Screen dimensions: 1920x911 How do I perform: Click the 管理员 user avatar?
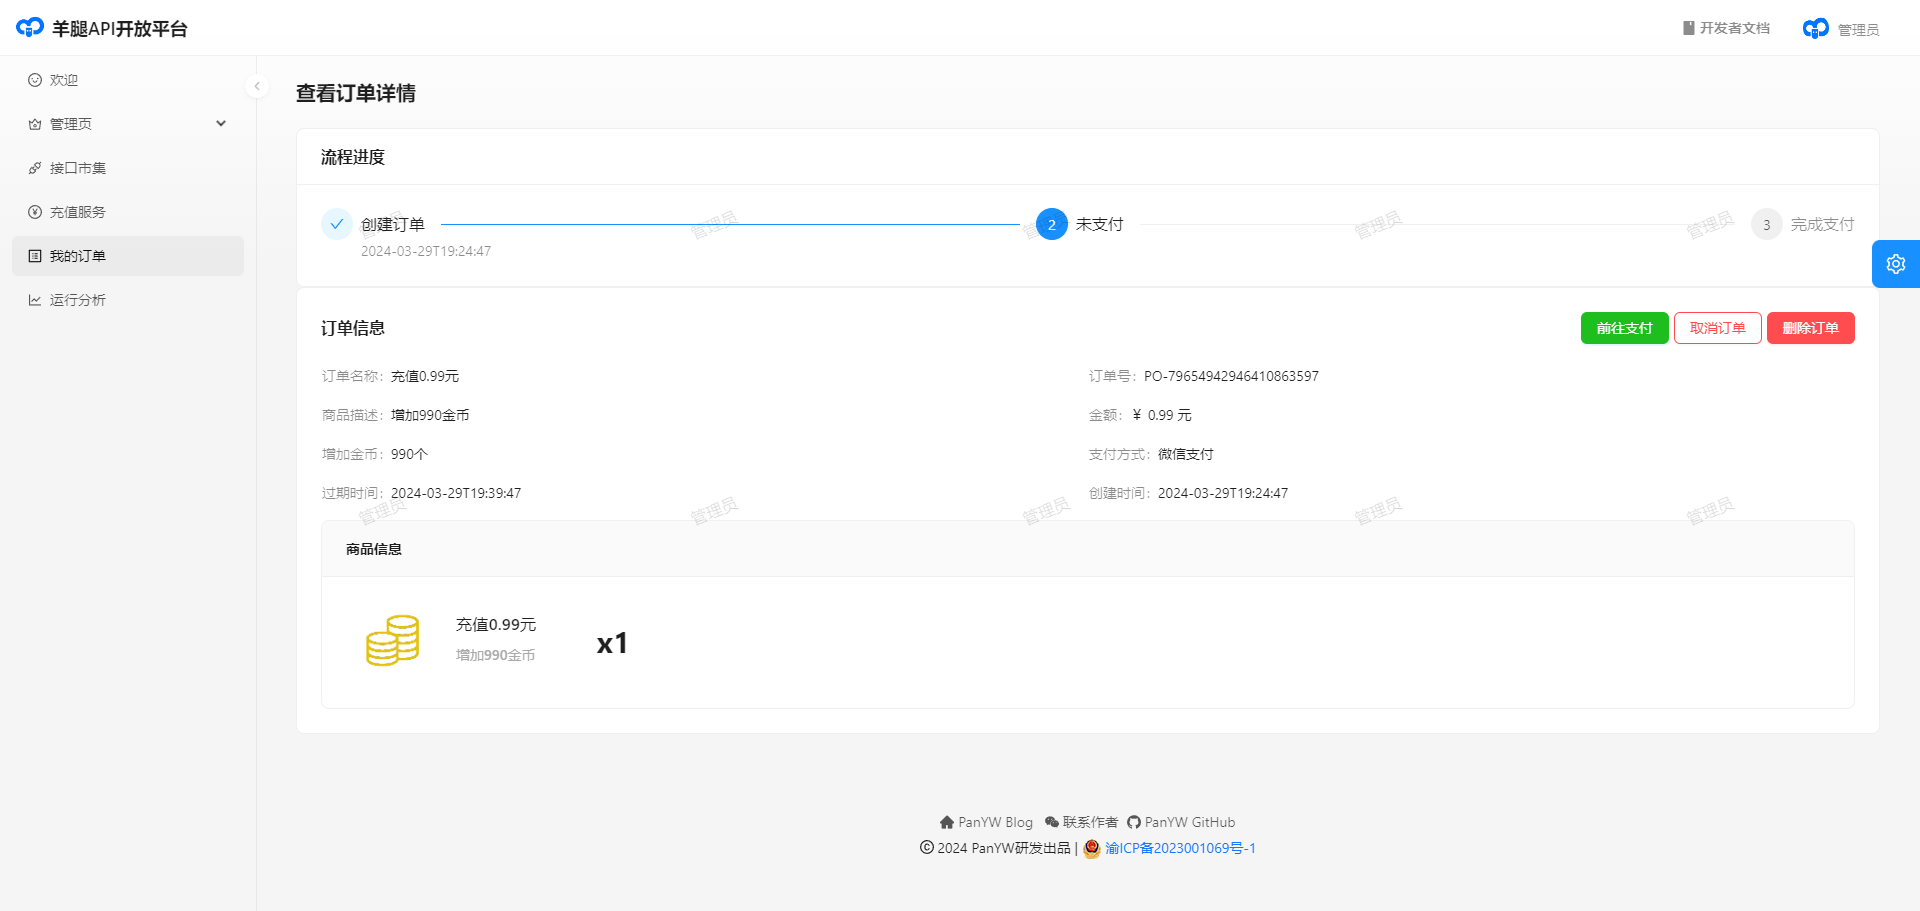coord(1816,29)
